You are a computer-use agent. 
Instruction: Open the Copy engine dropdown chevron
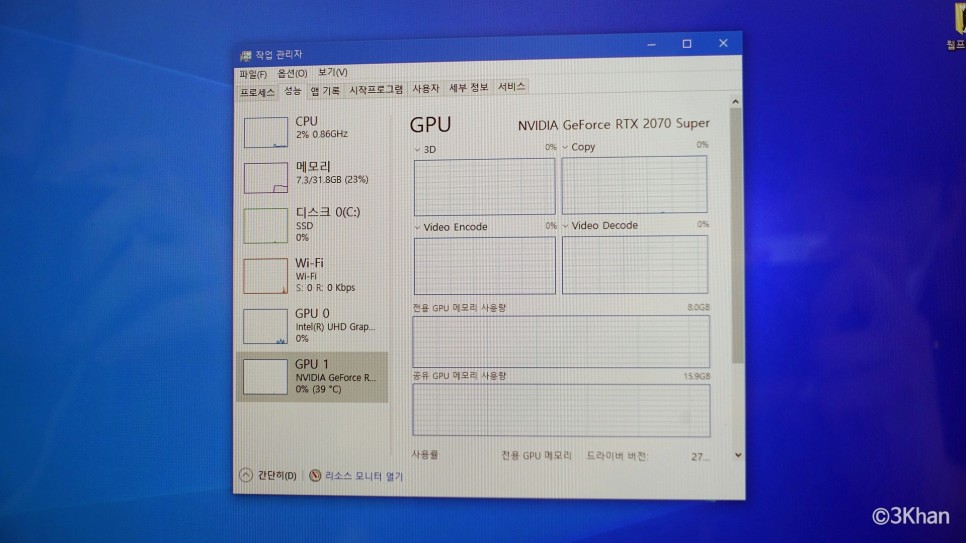point(565,147)
